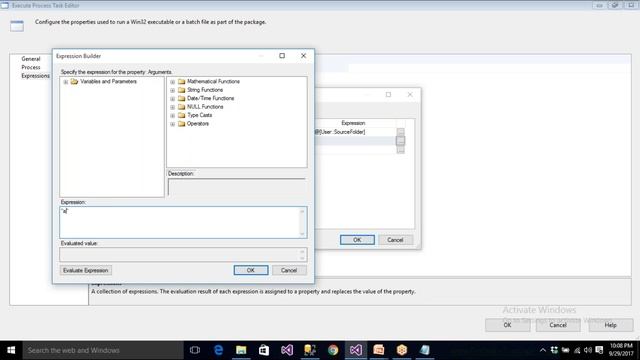Select the String Functions label
The image size is (640, 360).
[x=205, y=90]
